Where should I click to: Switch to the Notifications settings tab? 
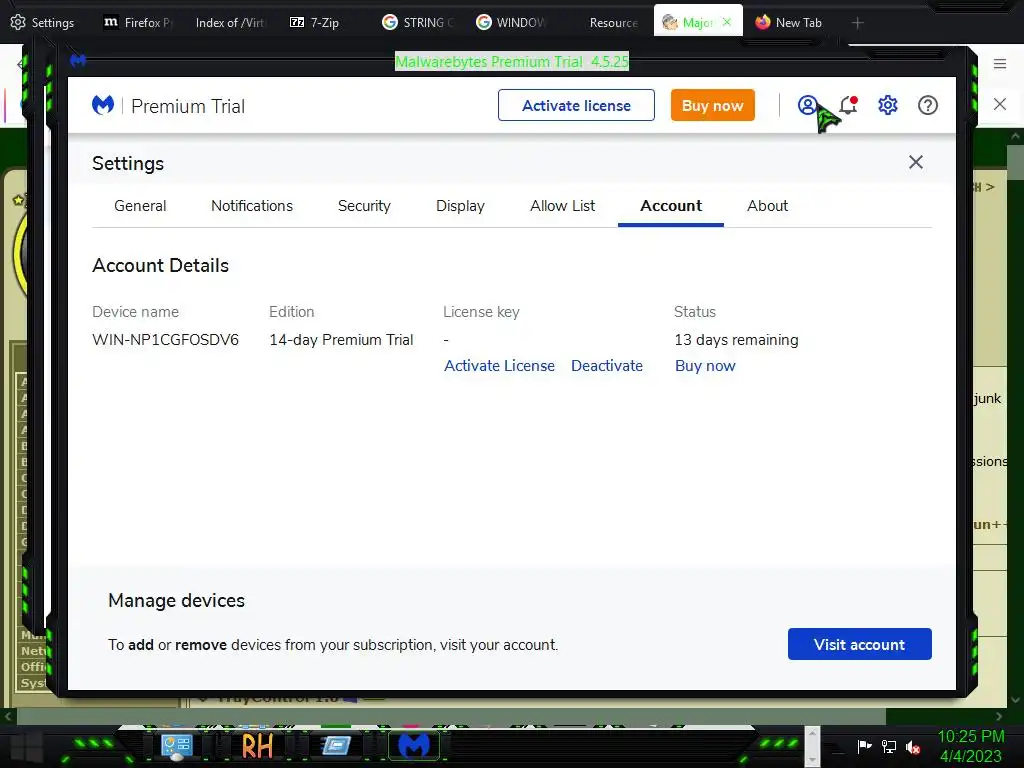tap(251, 206)
